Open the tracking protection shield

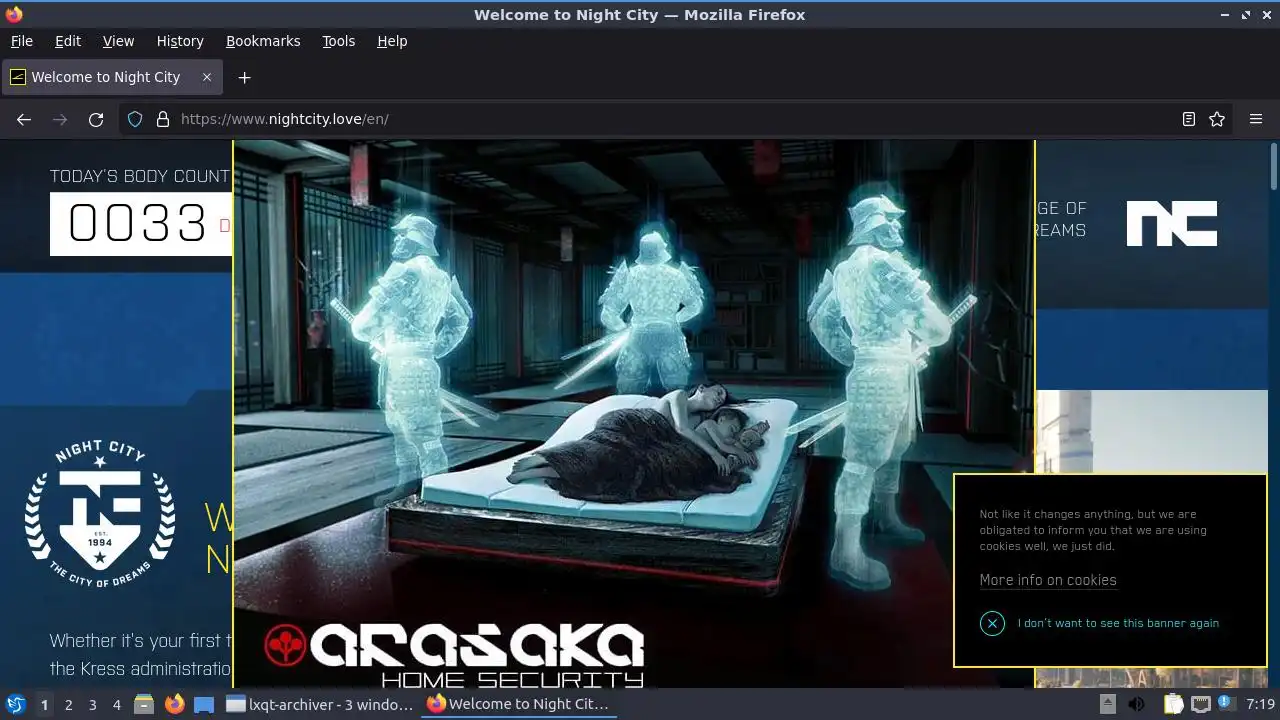point(135,119)
